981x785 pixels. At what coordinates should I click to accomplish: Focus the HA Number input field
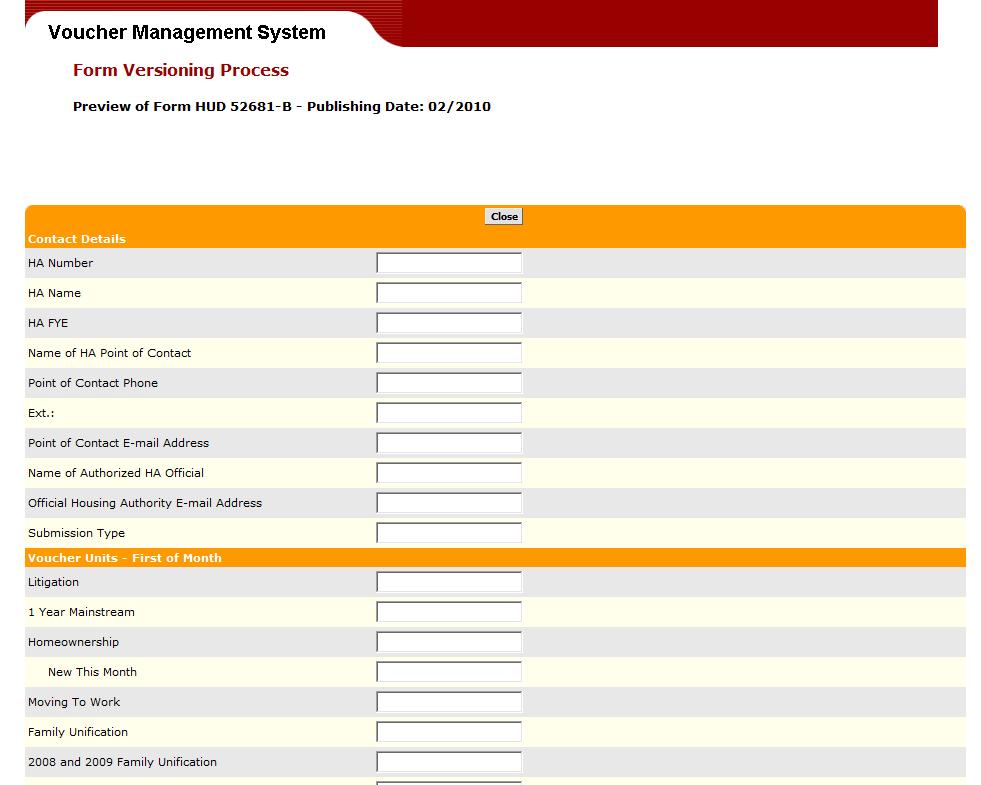pos(449,263)
